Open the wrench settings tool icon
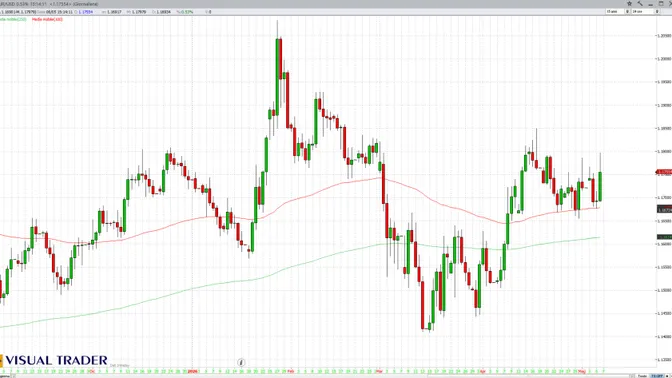Screen dimensions: 672x378 [x=640, y=3]
